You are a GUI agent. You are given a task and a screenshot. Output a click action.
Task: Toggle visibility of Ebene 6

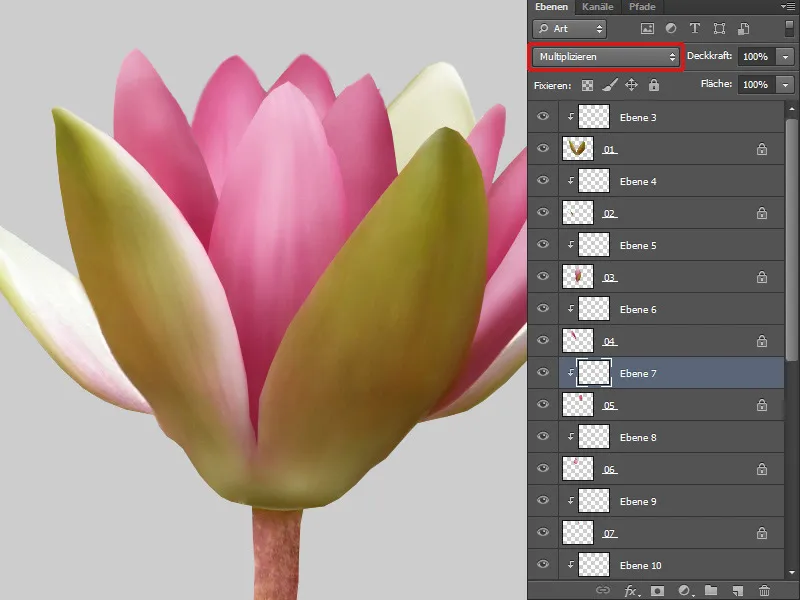543,308
